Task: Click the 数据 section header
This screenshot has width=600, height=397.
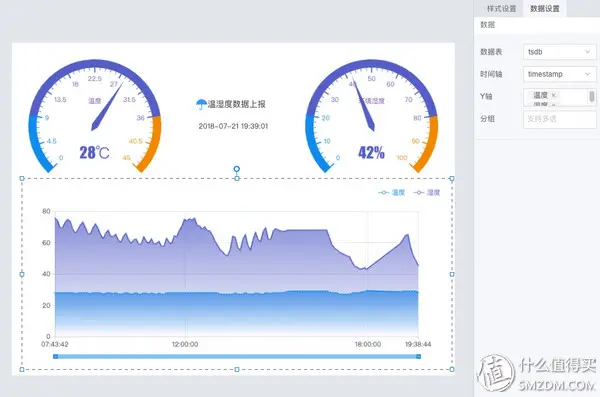Action: click(488, 25)
